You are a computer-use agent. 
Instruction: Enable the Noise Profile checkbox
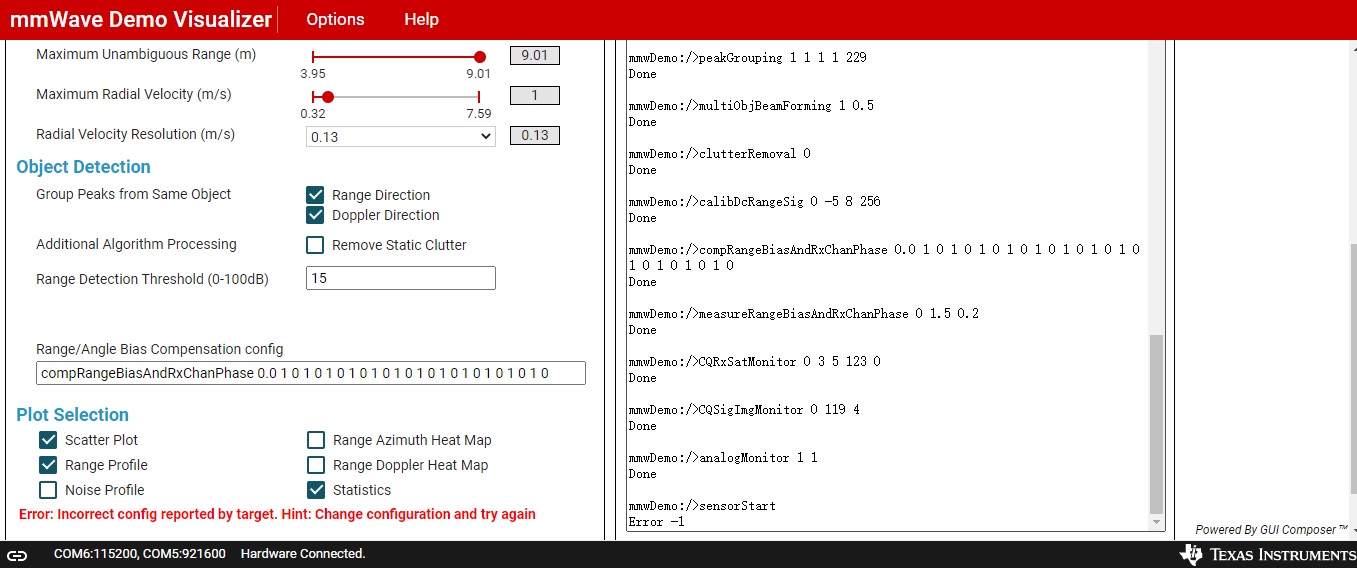(x=48, y=490)
